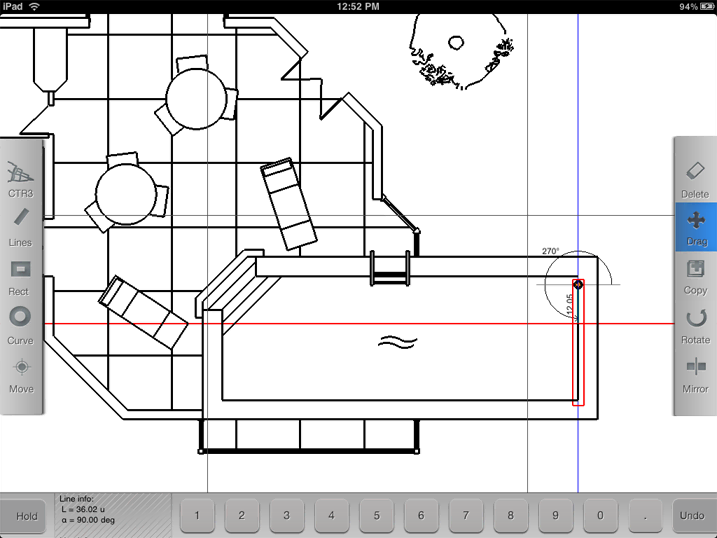Tap number key 3
Image resolution: width=717 pixels, height=538 pixels.
287,516
